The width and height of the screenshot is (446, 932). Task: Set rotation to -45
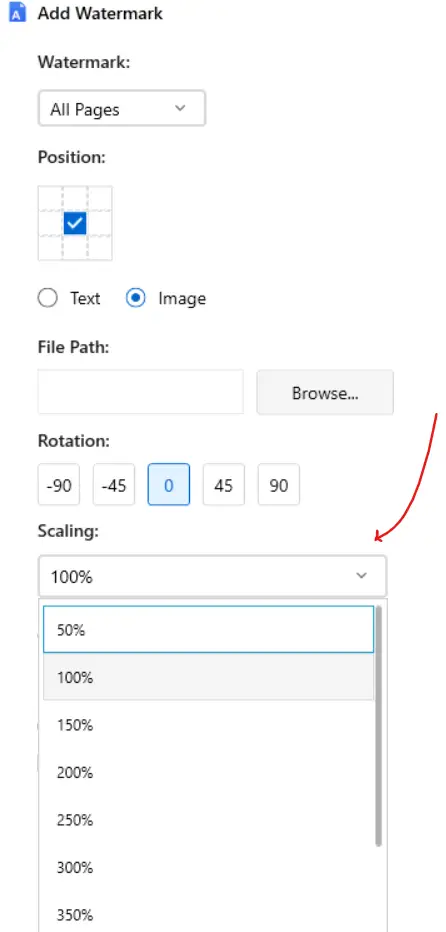(x=114, y=485)
